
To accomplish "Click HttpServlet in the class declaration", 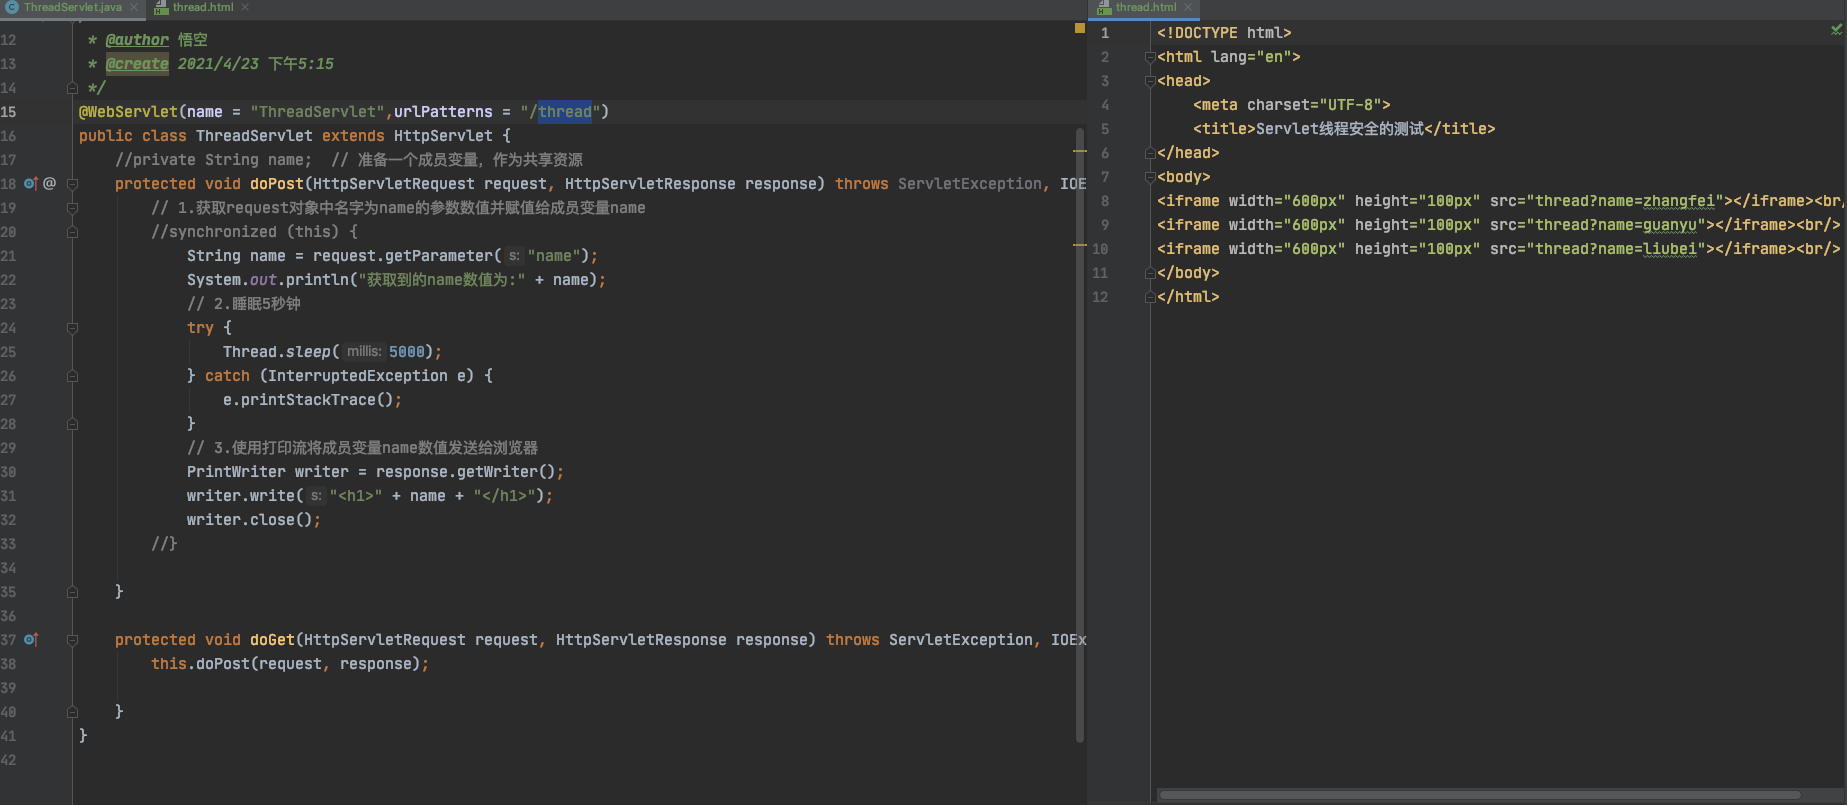I will (443, 136).
